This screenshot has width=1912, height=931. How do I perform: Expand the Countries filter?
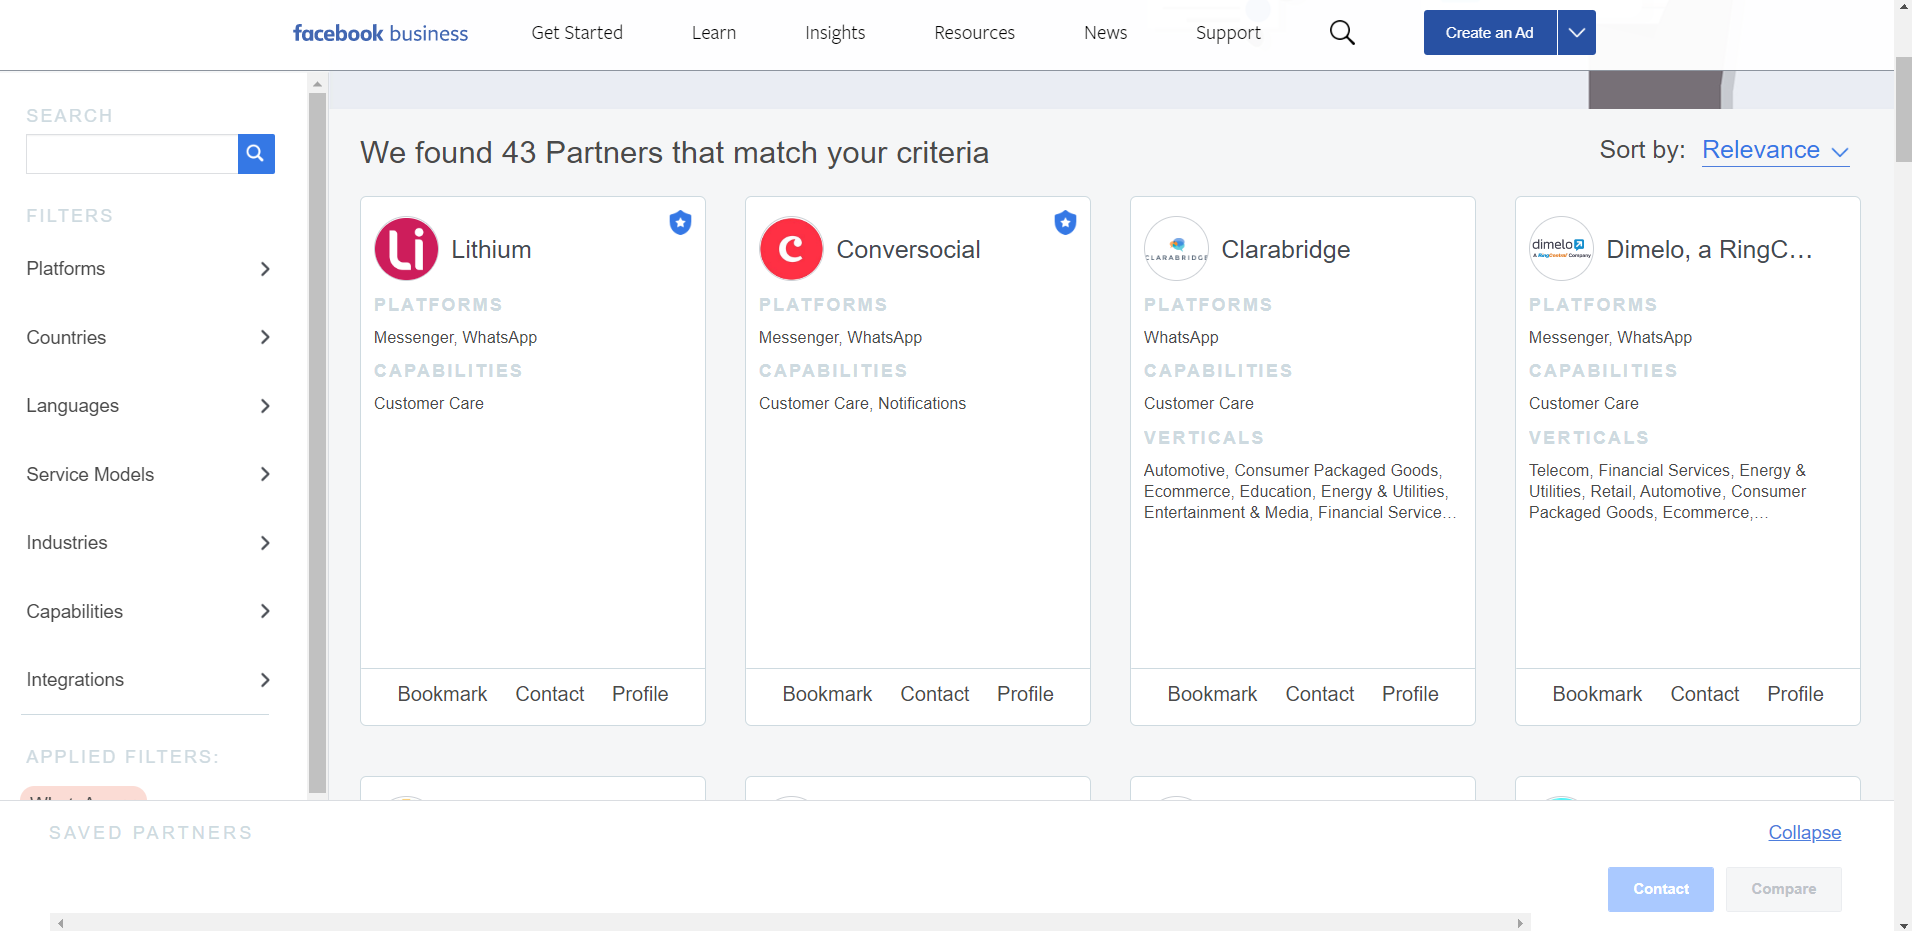(148, 337)
